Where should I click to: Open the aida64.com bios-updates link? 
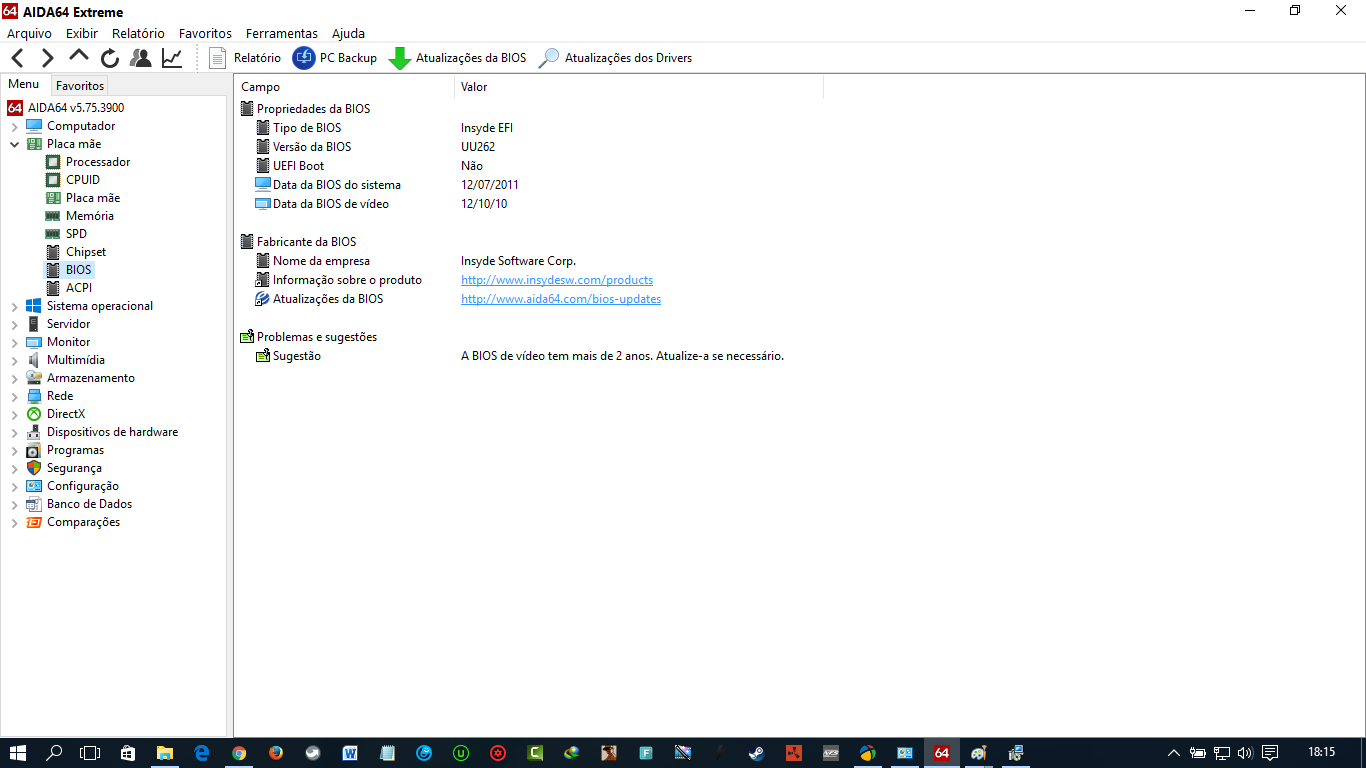point(561,299)
